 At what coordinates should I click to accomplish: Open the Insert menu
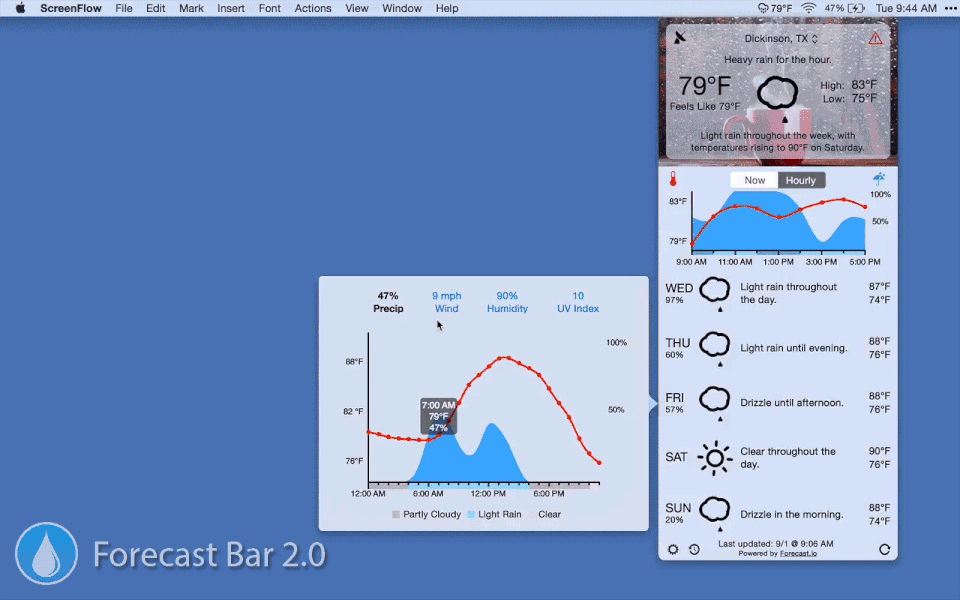coord(231,8)
